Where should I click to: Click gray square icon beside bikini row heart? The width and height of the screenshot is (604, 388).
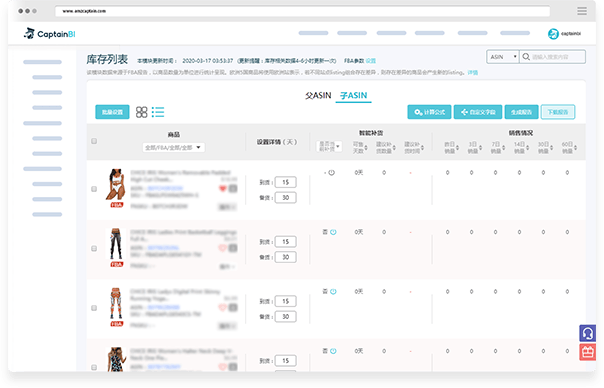233,188
